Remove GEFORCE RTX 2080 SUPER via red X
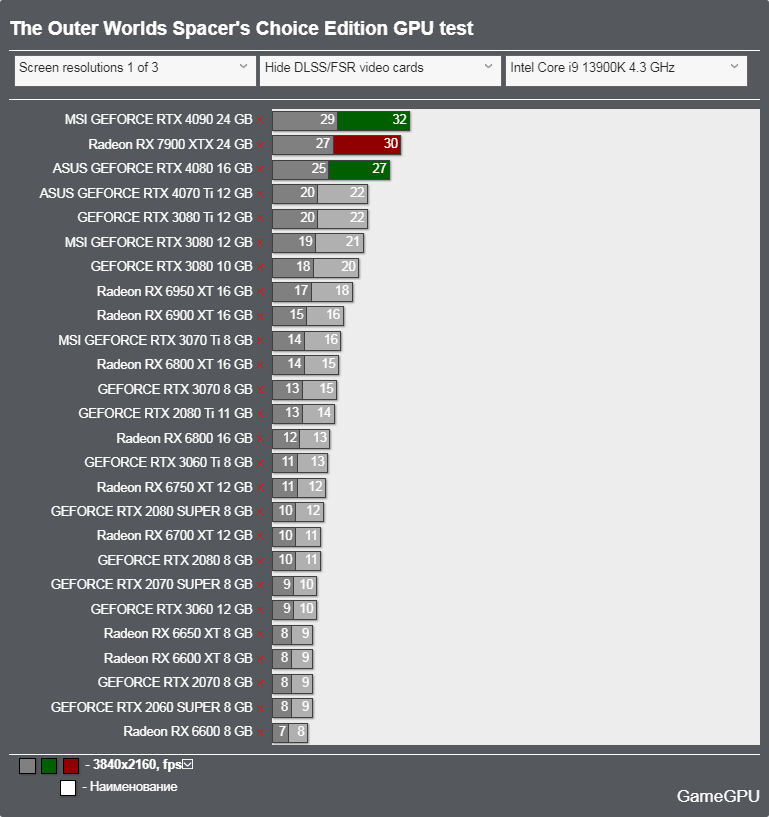769x817 pixels. [260, 512]
